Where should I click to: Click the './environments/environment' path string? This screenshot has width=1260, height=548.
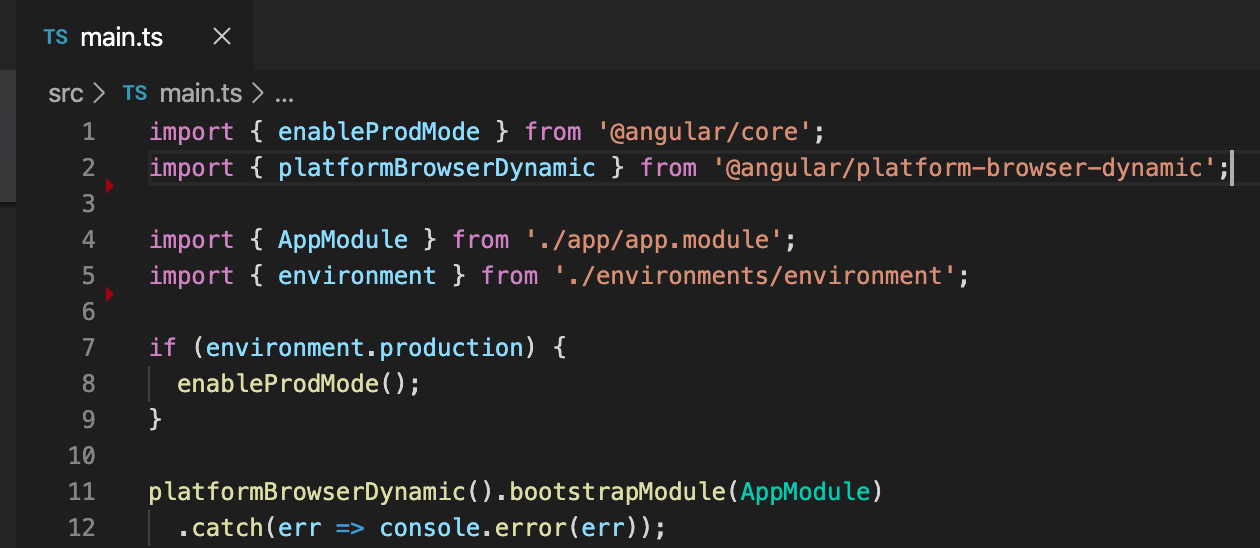coord(754,276)
